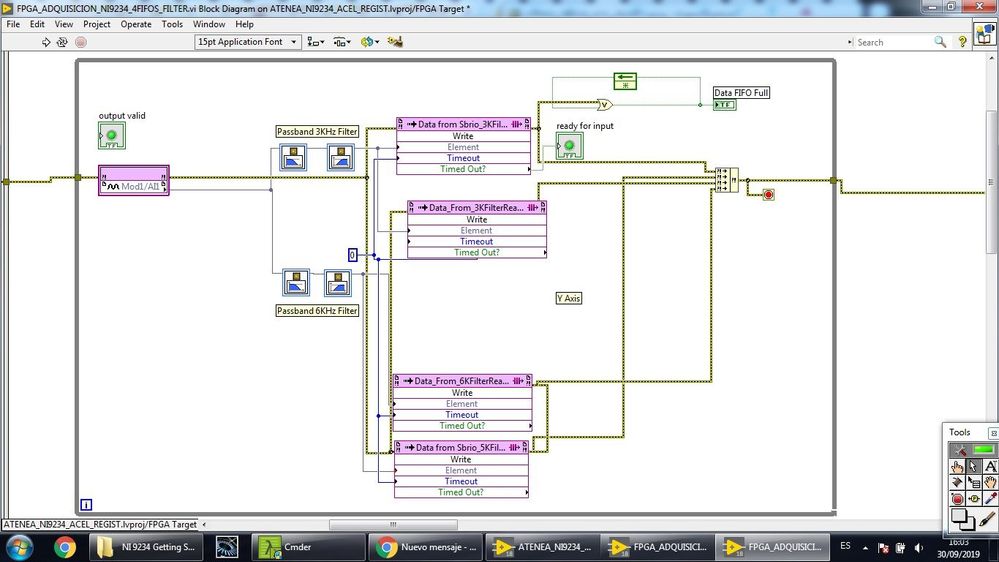Switch to Nuevo mensaje Chrome window

click(426, 547)
